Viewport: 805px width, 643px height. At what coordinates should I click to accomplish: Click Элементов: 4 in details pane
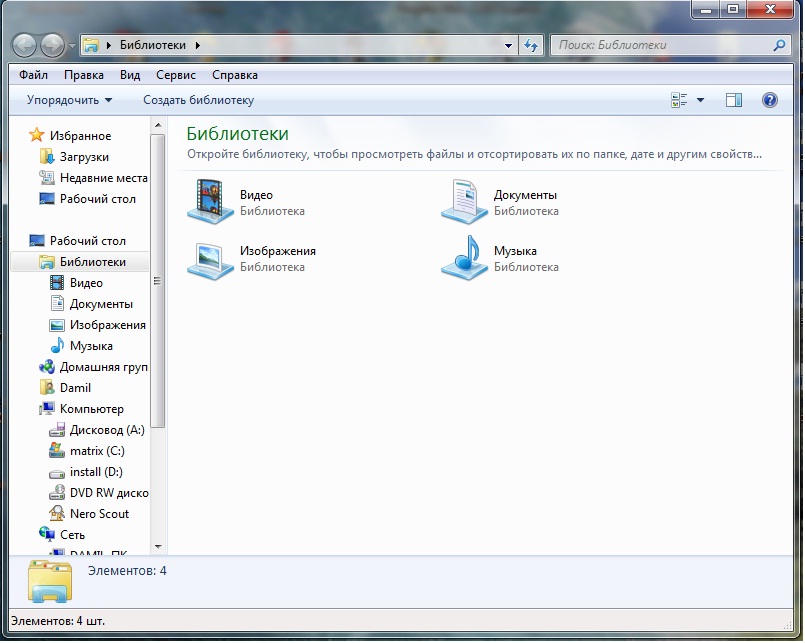(127, 571)
